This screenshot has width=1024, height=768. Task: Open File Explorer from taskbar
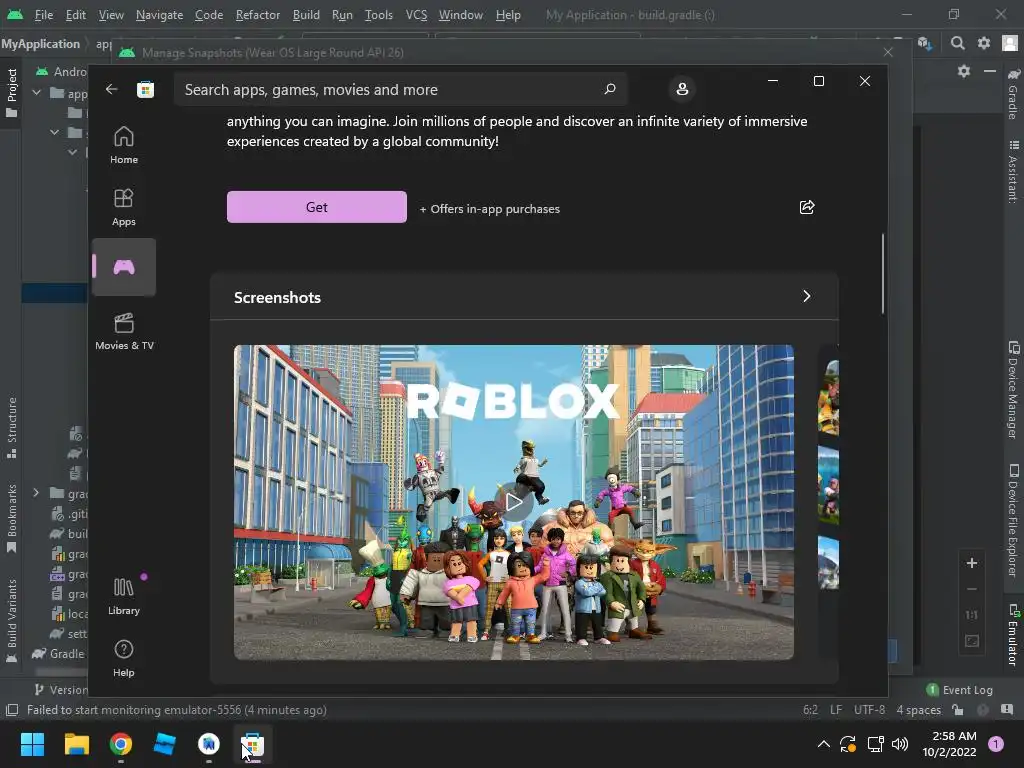coord(76,744)
